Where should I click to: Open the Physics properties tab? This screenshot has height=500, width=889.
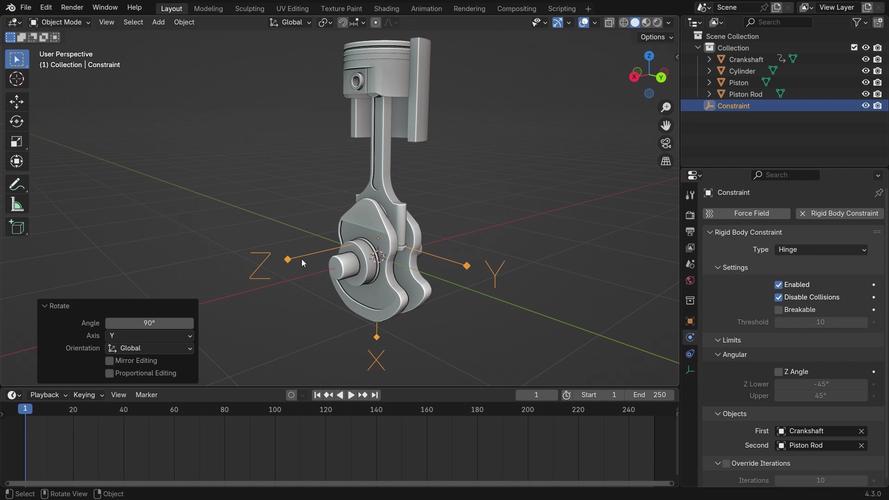coord(690,337)
